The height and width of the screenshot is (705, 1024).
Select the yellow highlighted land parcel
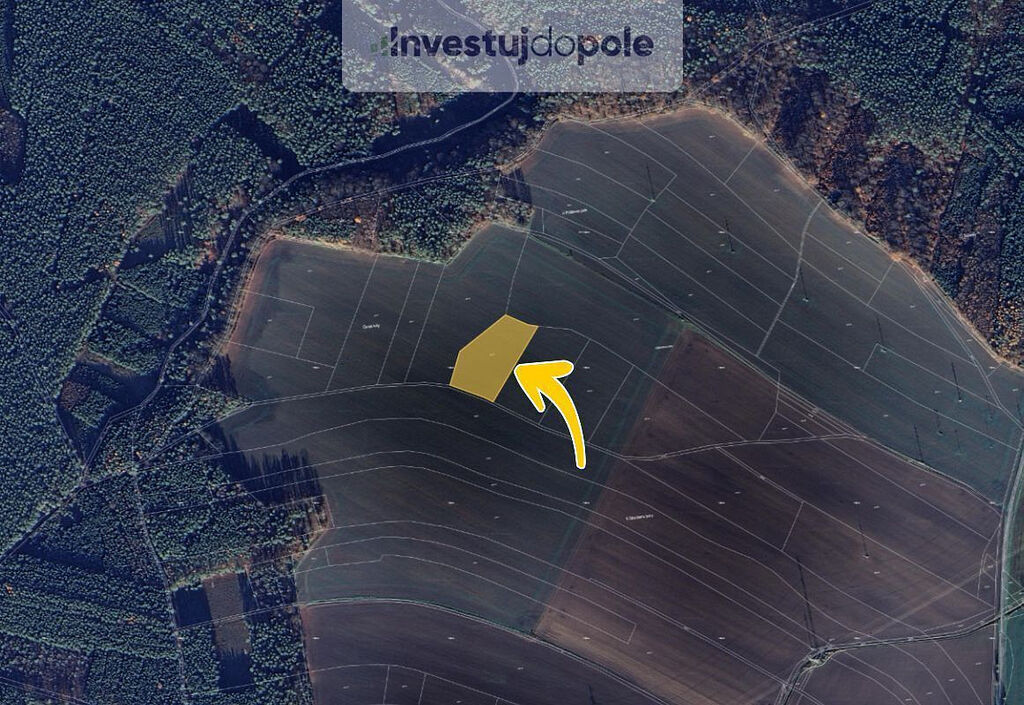[493, 358]
